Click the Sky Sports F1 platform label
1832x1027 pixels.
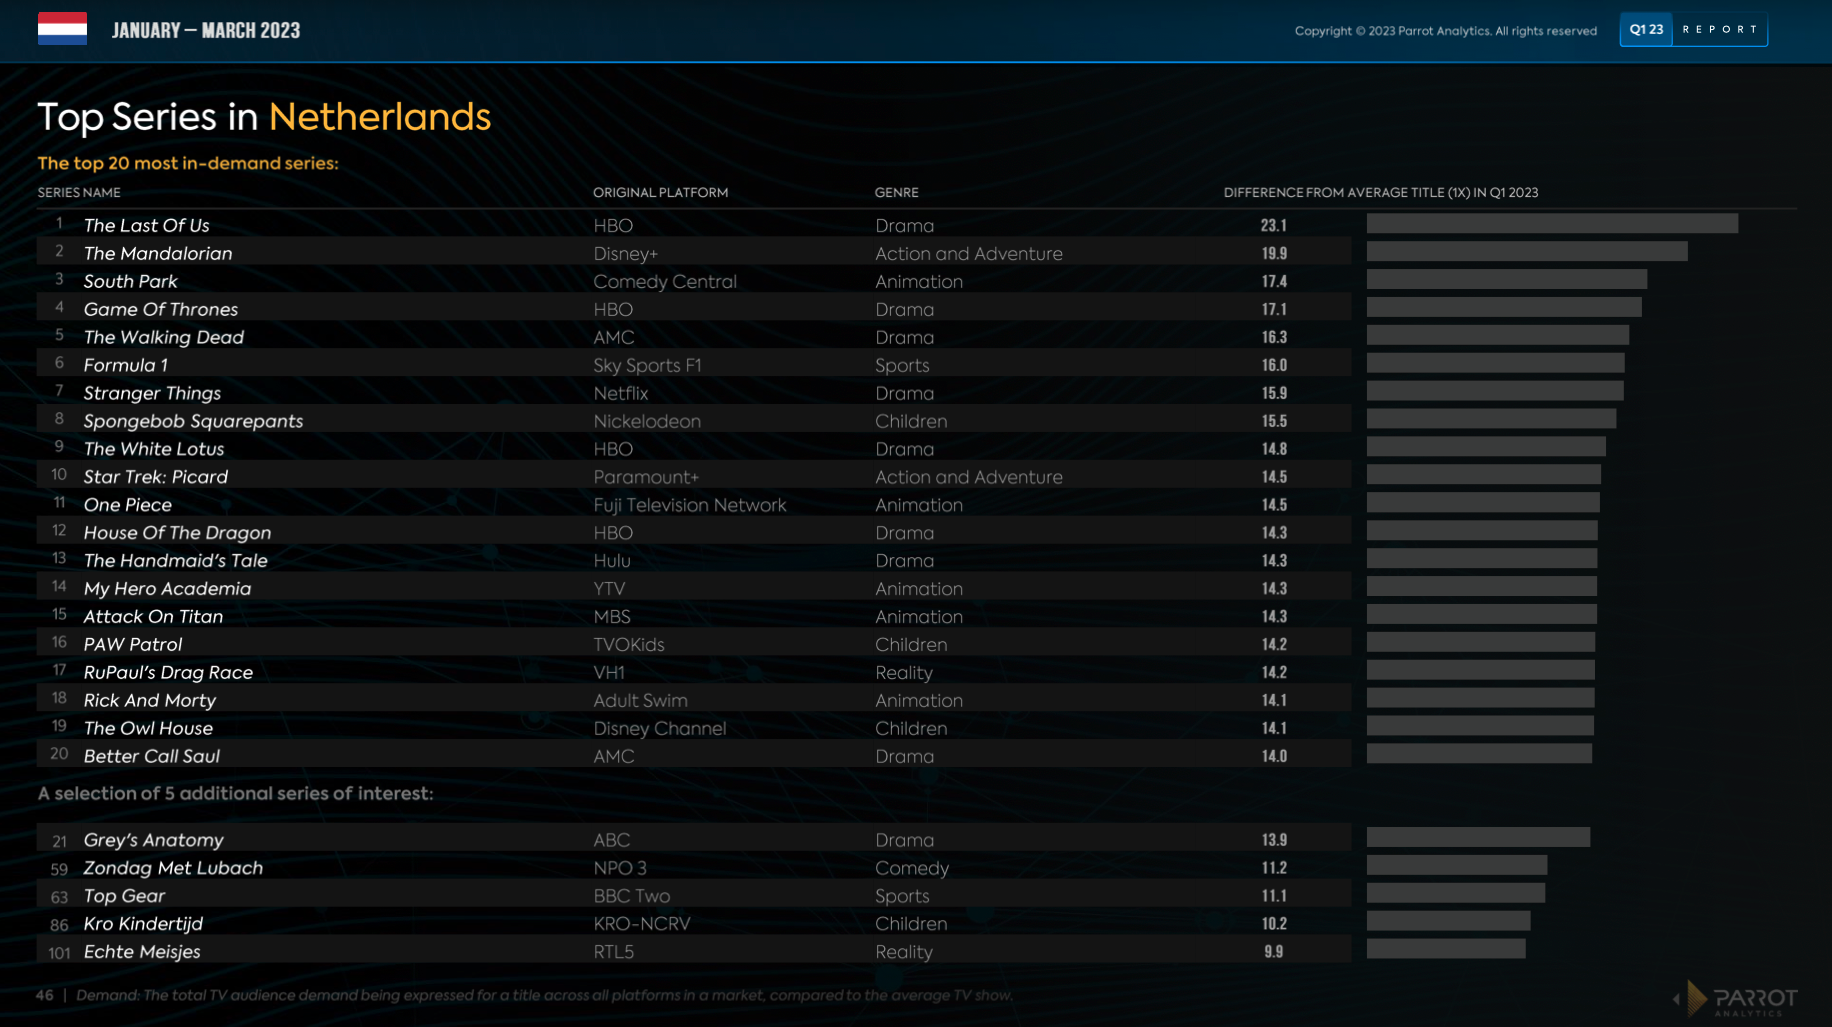(x=647, y=366)
